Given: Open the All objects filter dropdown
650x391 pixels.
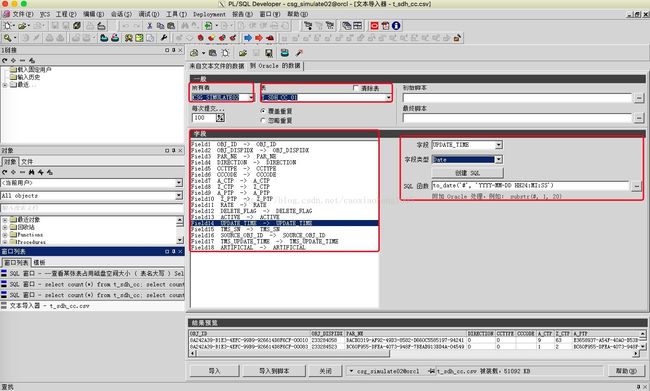Looking at the screenshot, I should tap(179, 195).
